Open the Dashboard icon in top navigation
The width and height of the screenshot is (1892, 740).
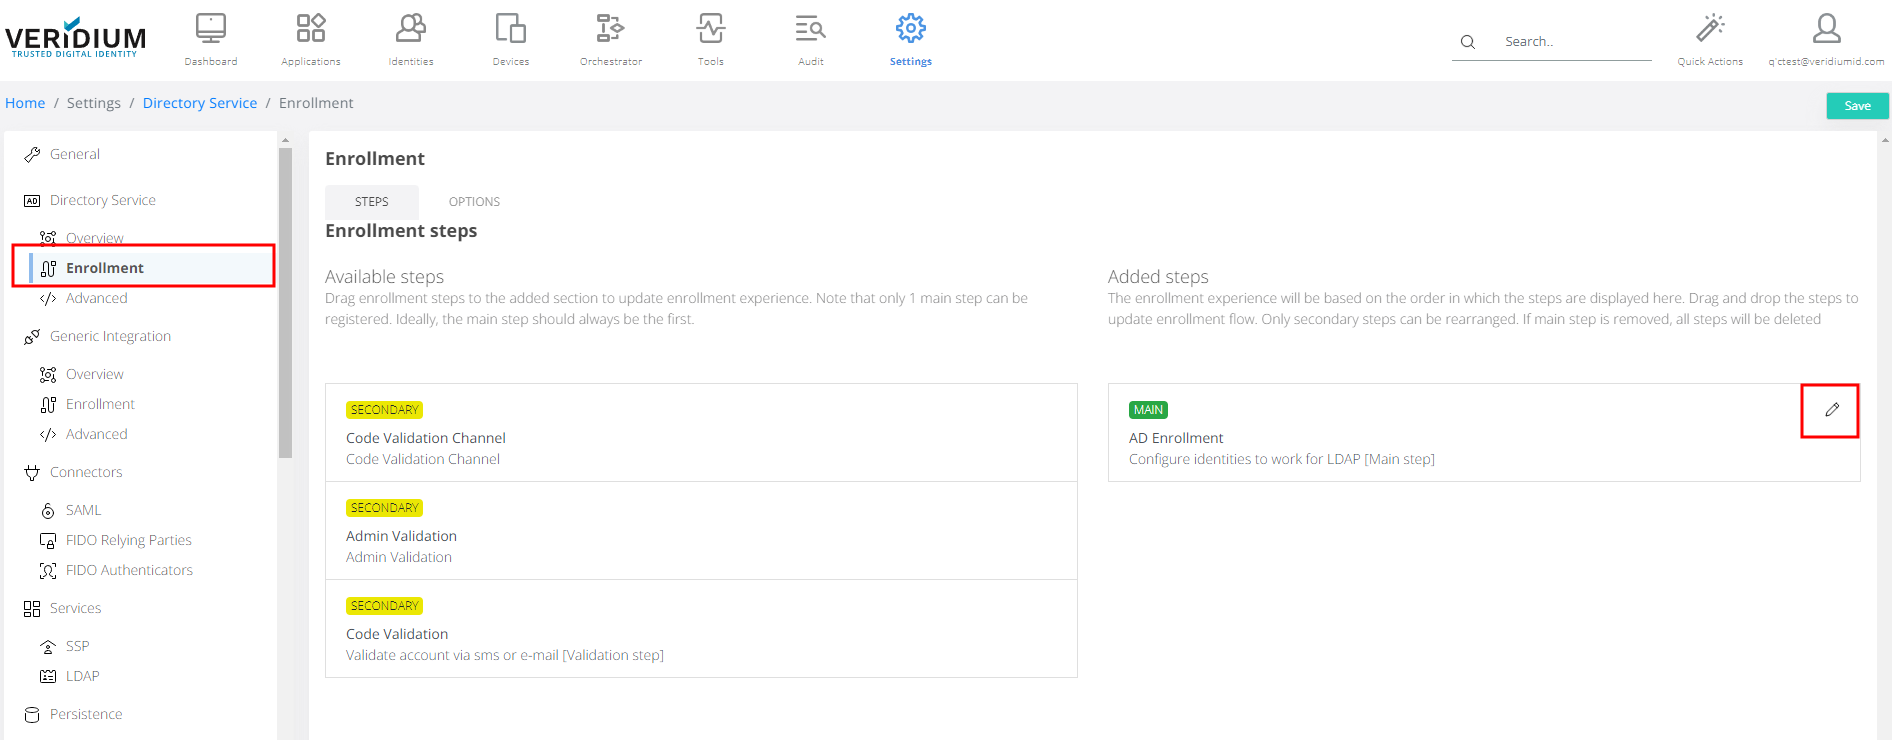tap(211, 29)
